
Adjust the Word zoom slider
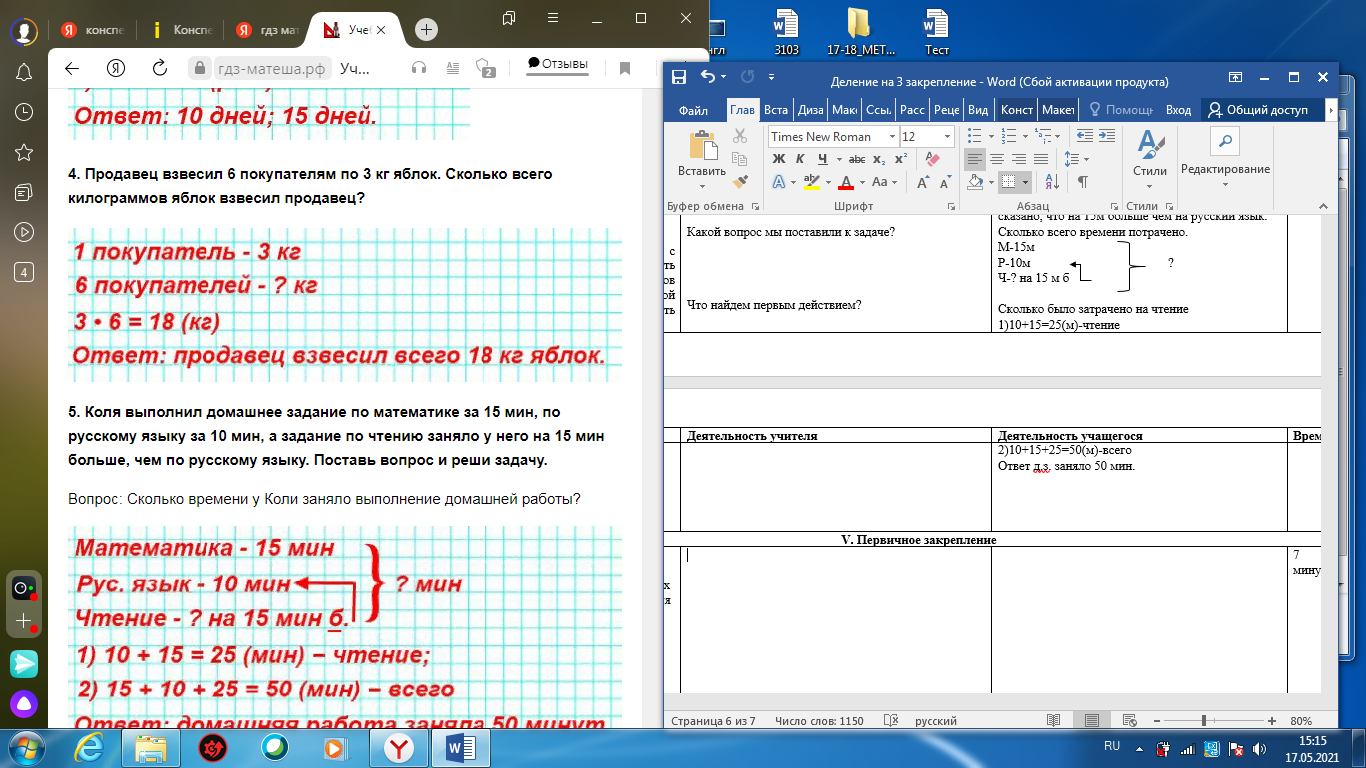coord(1204,720)
